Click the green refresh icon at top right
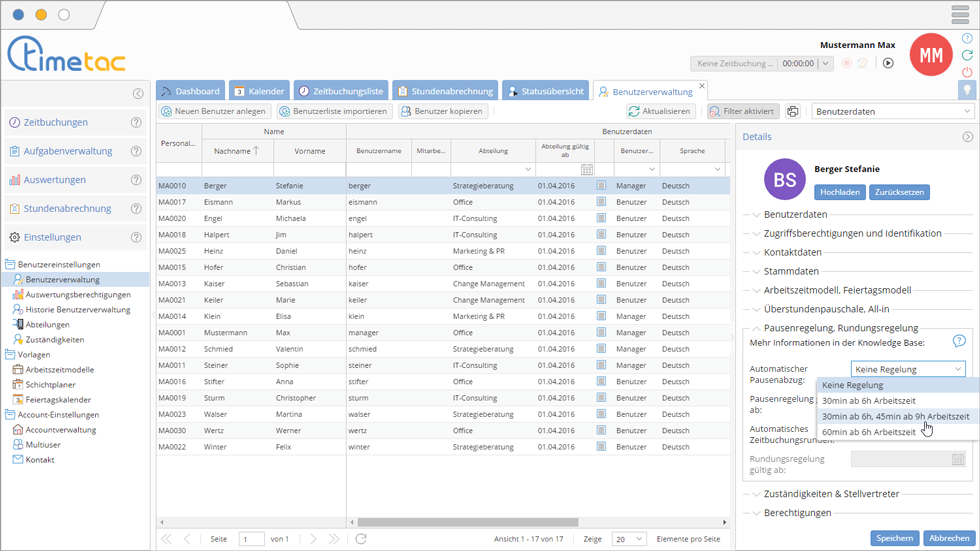Screen dimensions: 980x551 [967, 55]
